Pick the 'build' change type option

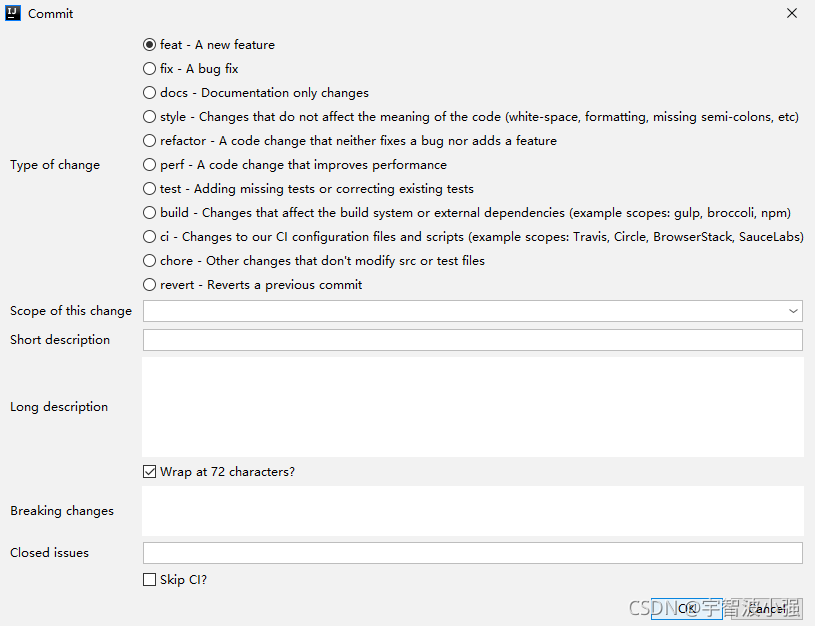click(150, 213)
